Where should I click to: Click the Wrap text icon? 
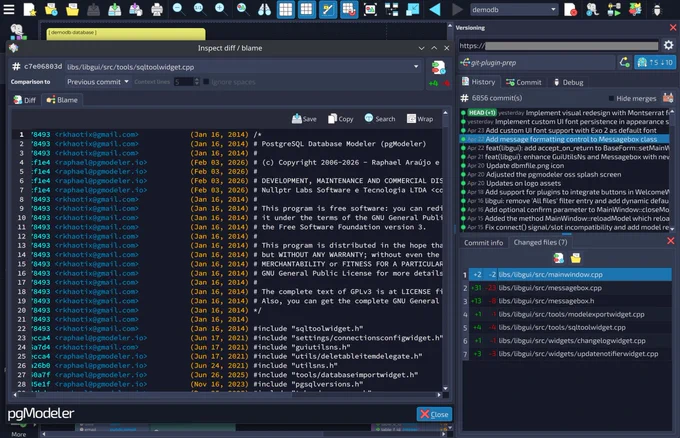coord(420,118)
